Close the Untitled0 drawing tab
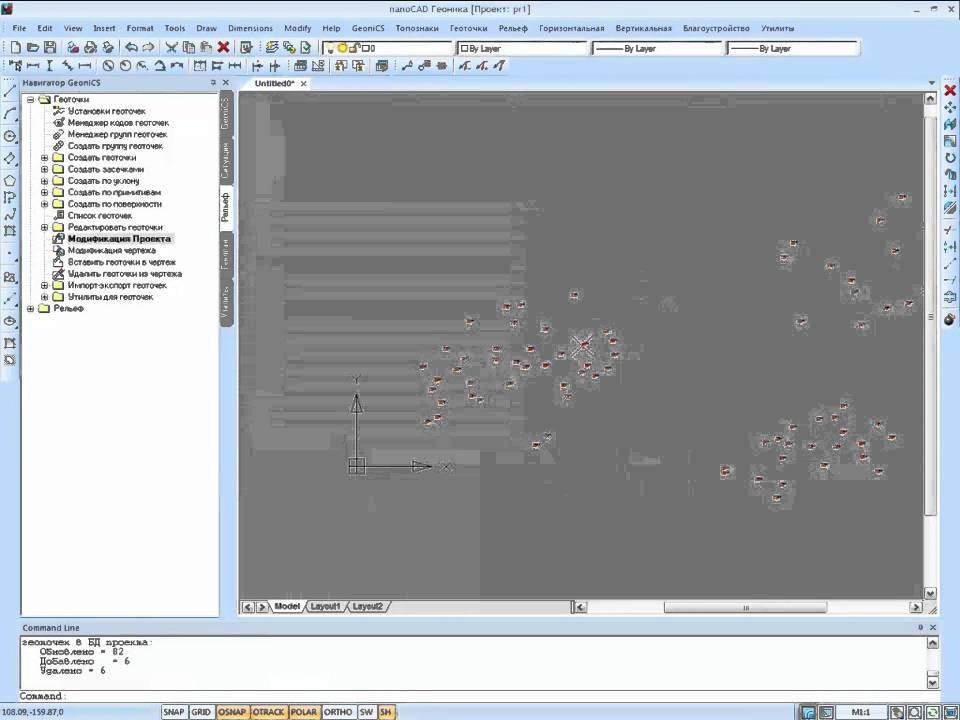The width and height of the screenshot is (960, 720). pos(304,83)
